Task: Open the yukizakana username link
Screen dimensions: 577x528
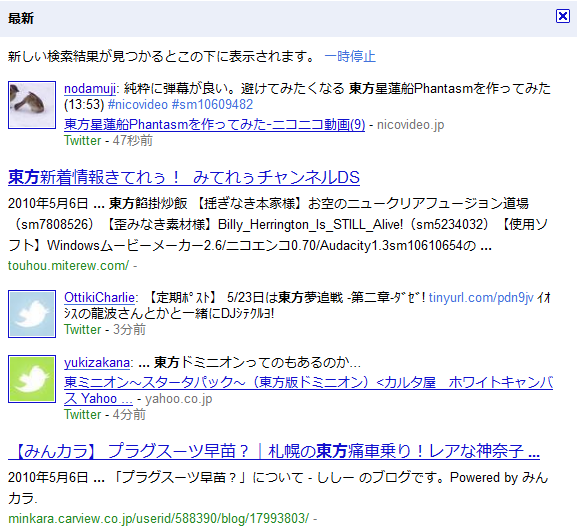Action: pyautogui.click(x=97, y=363)
